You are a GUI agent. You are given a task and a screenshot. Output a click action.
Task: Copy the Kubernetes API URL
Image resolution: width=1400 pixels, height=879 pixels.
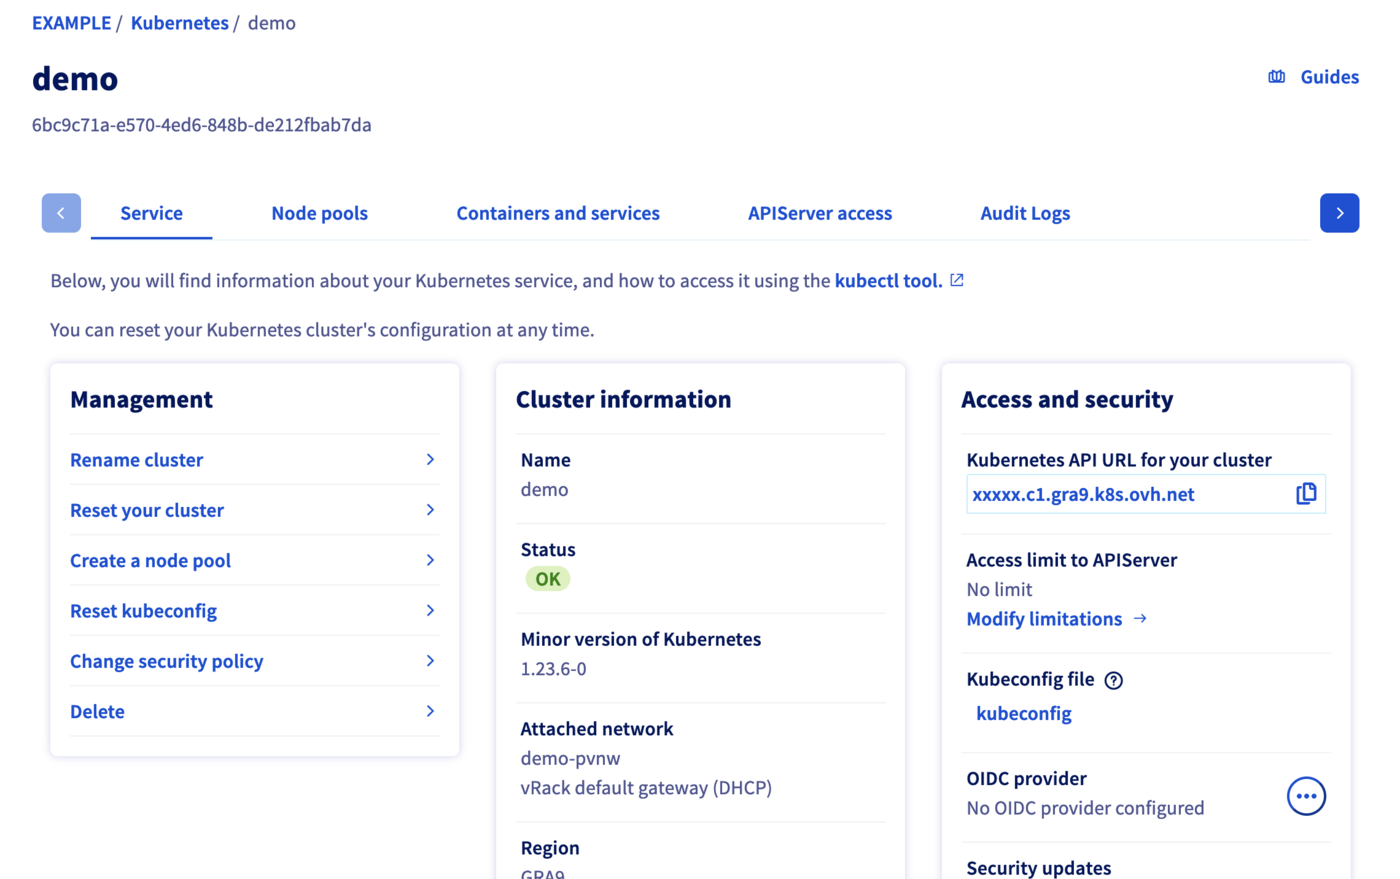click(x=1306, y=493)
